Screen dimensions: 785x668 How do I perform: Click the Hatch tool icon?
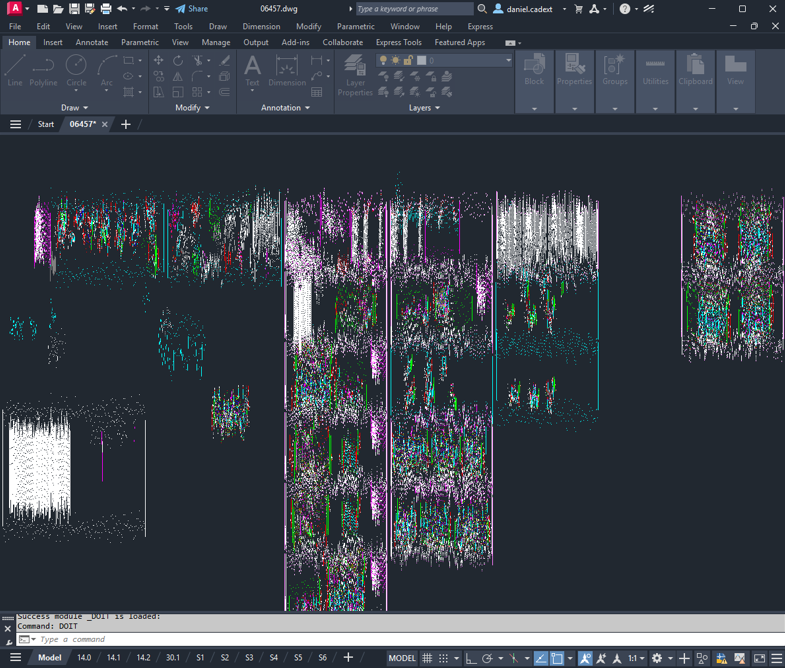pos(129,92)
